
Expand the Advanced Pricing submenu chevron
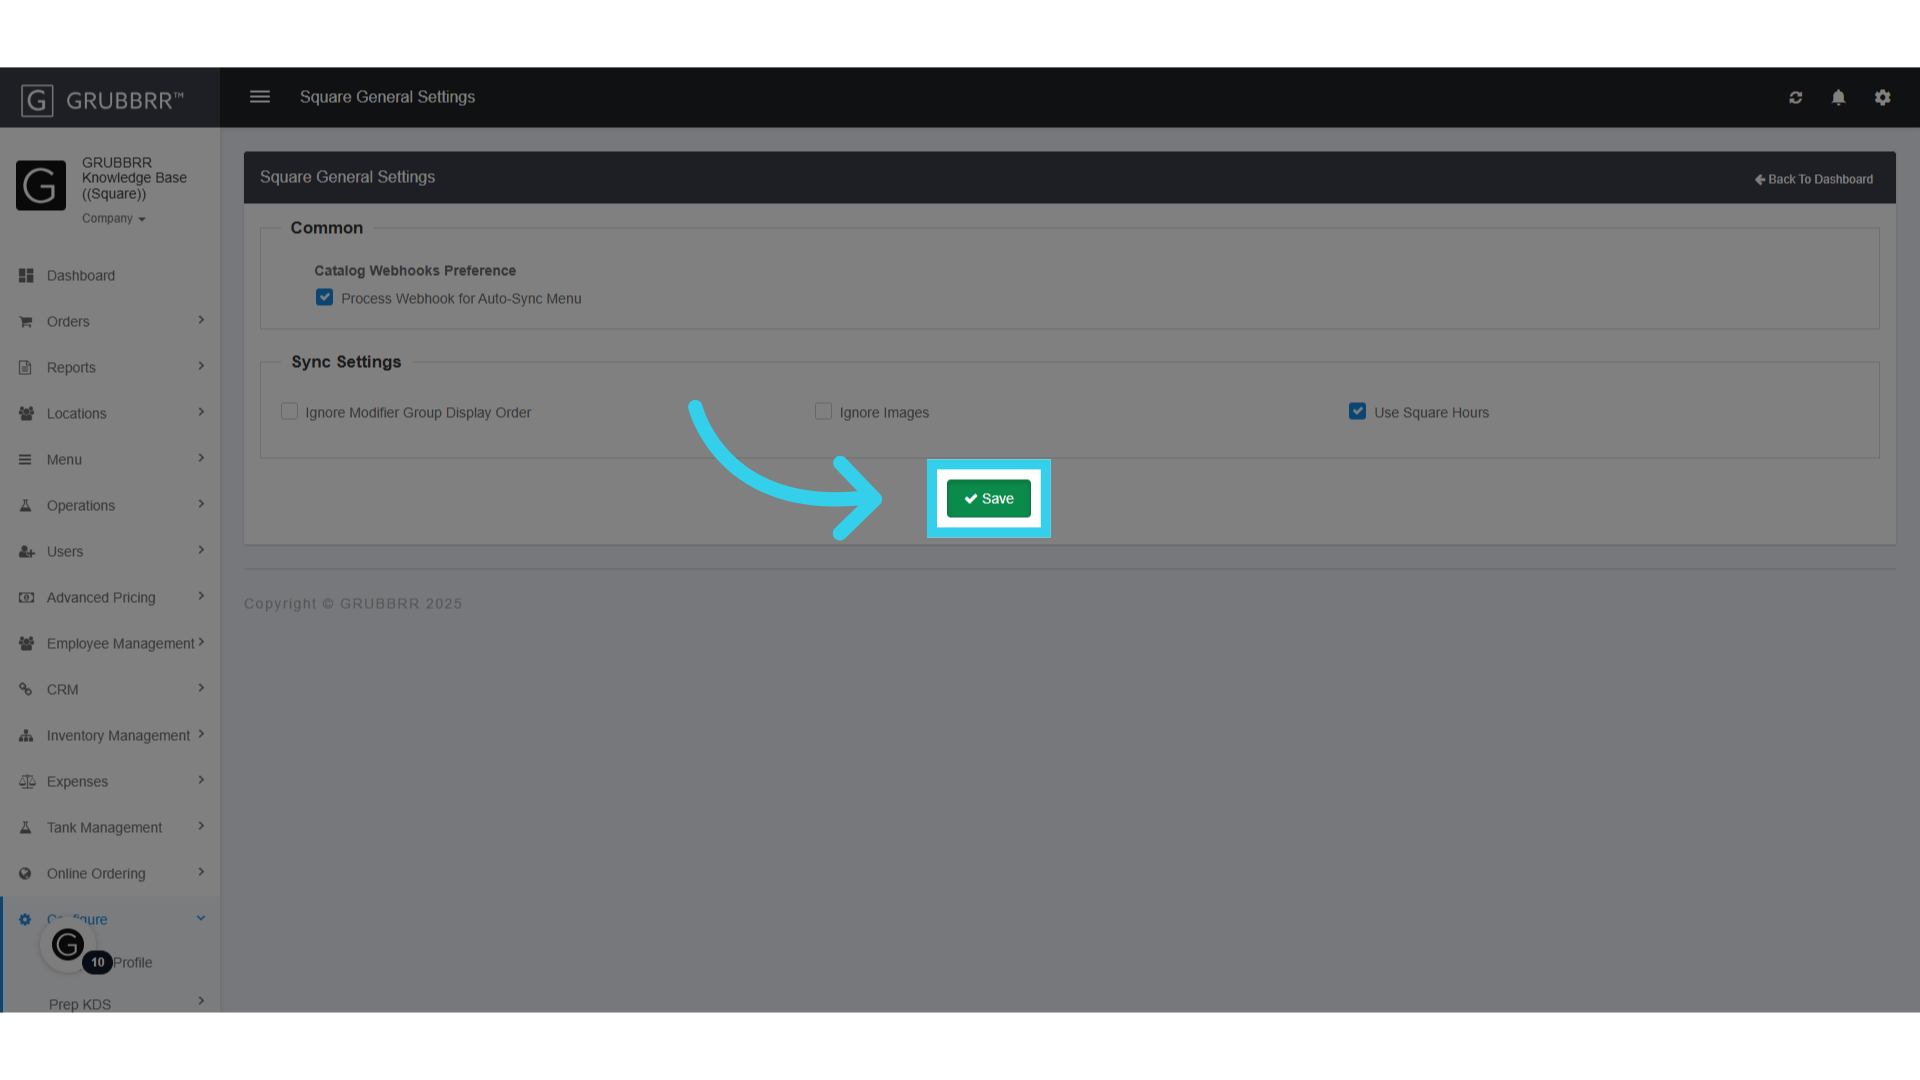click(x=201, y=596)
